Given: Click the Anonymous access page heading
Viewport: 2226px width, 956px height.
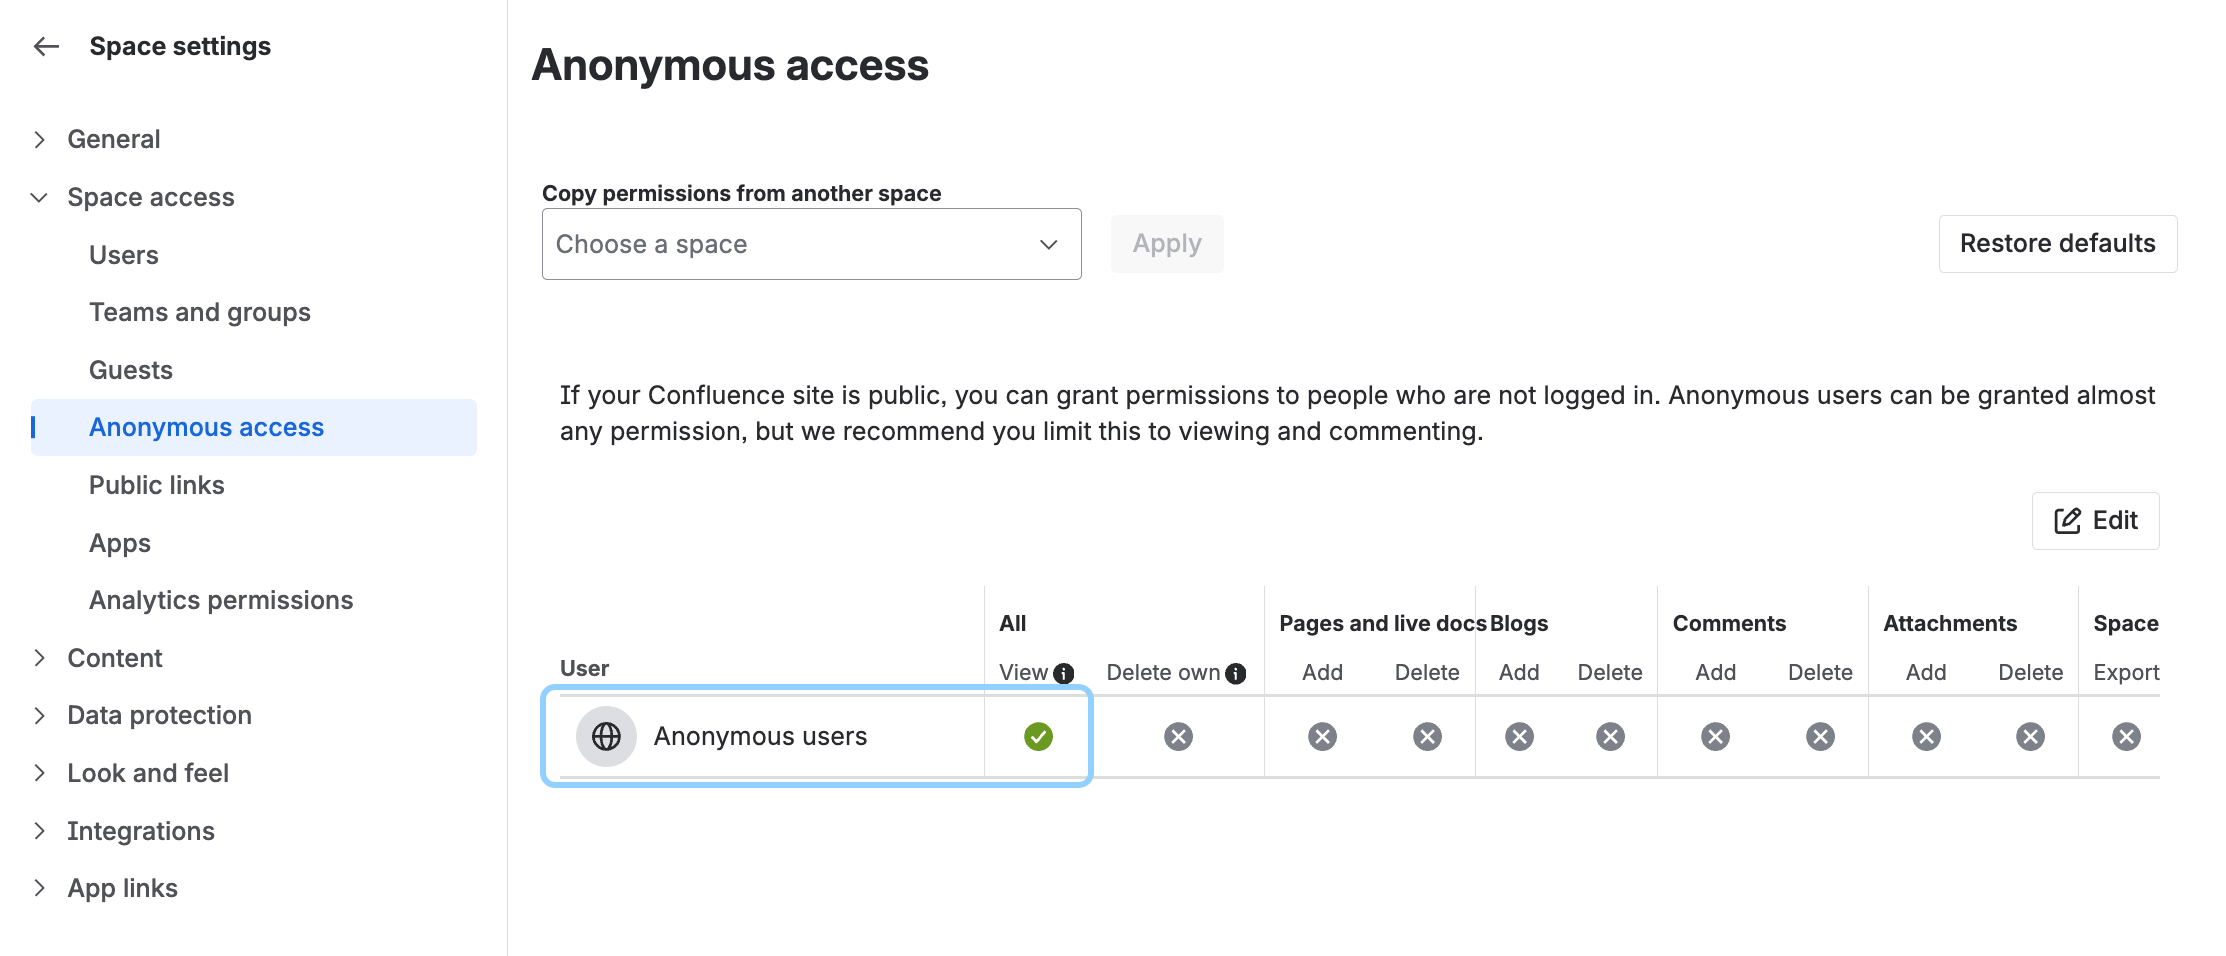Looking at the screenshot, I should (x=730, y=65).
